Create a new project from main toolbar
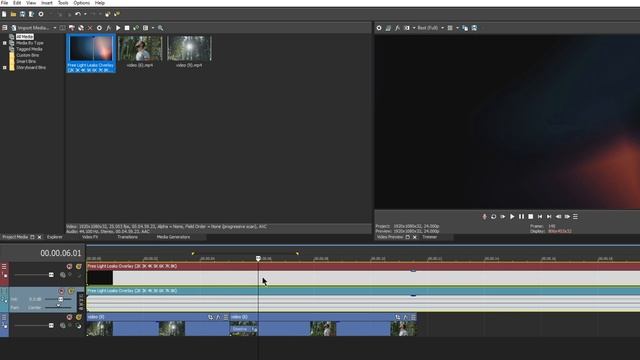The image size is (640, 360). (4, 14)
